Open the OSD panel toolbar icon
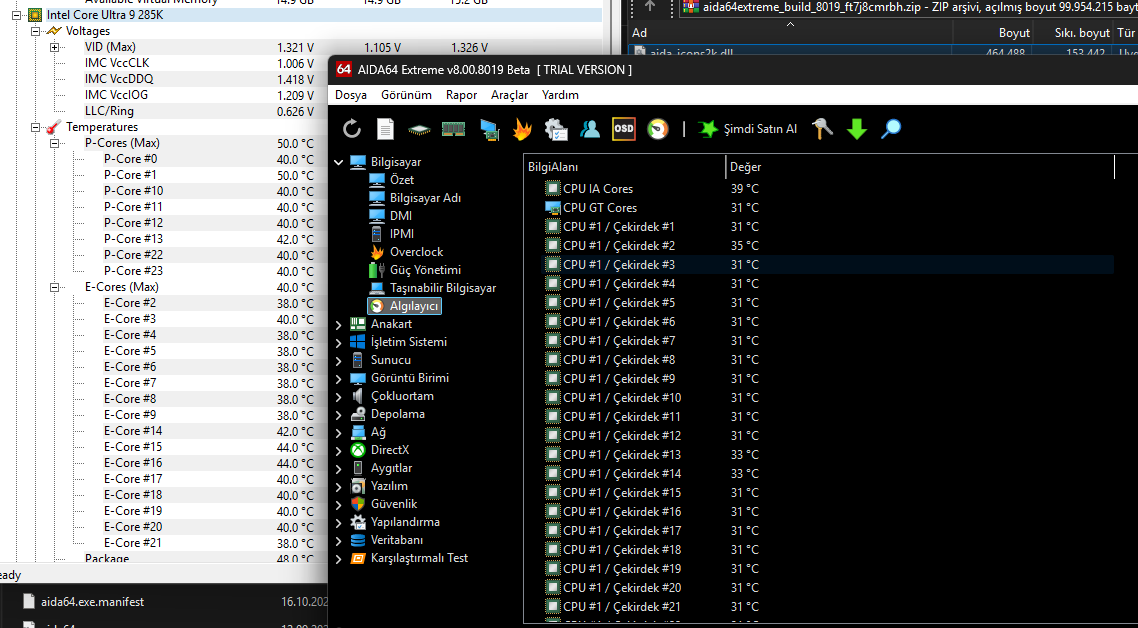Screen dimensions: 1138x628 tap(624, 129)
